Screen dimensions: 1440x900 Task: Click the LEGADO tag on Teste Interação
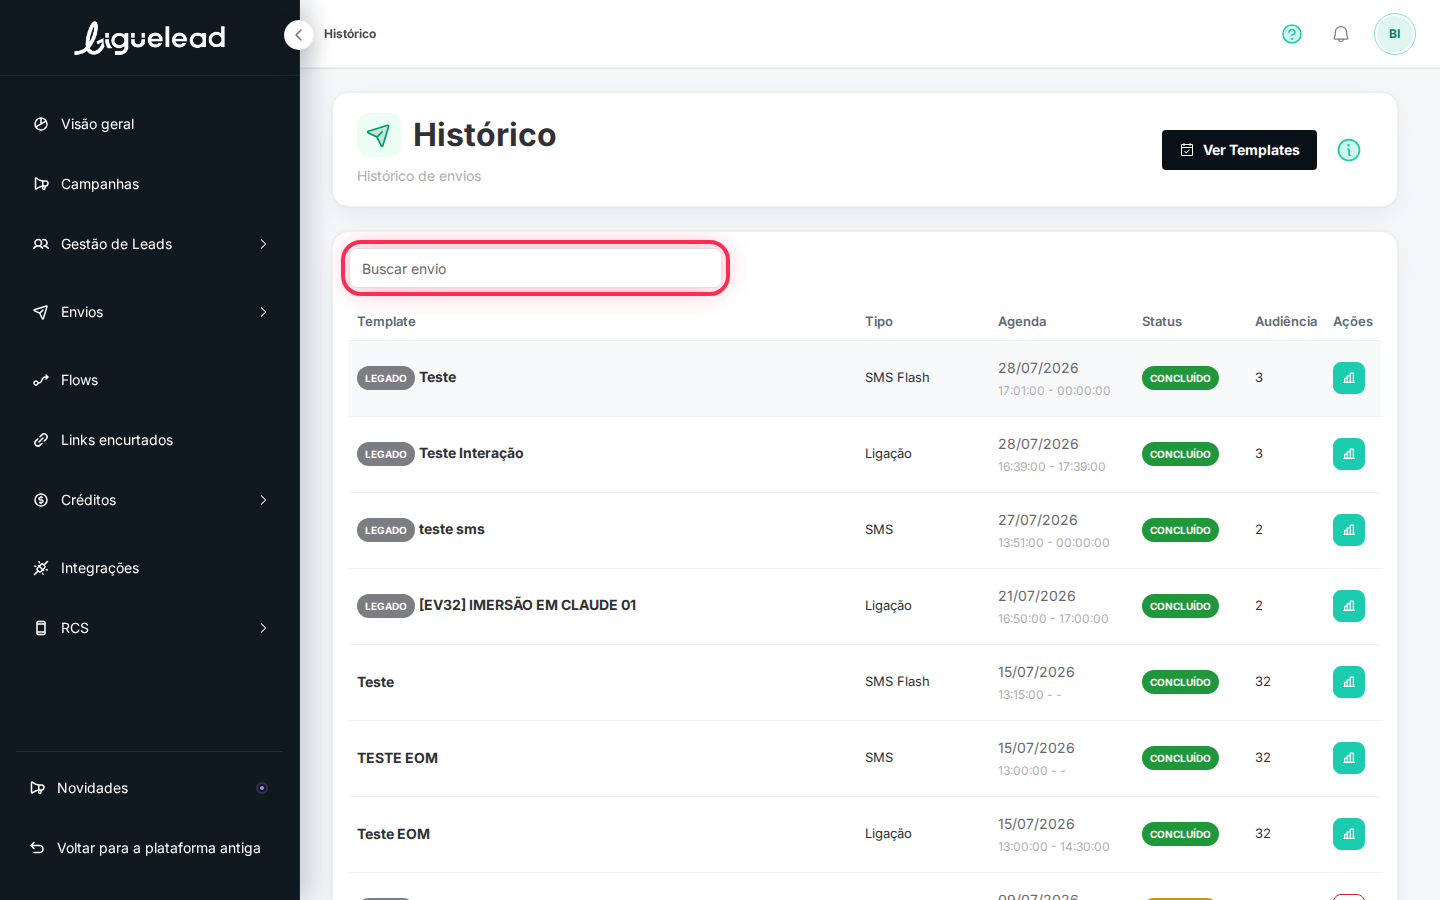[385, 454]
